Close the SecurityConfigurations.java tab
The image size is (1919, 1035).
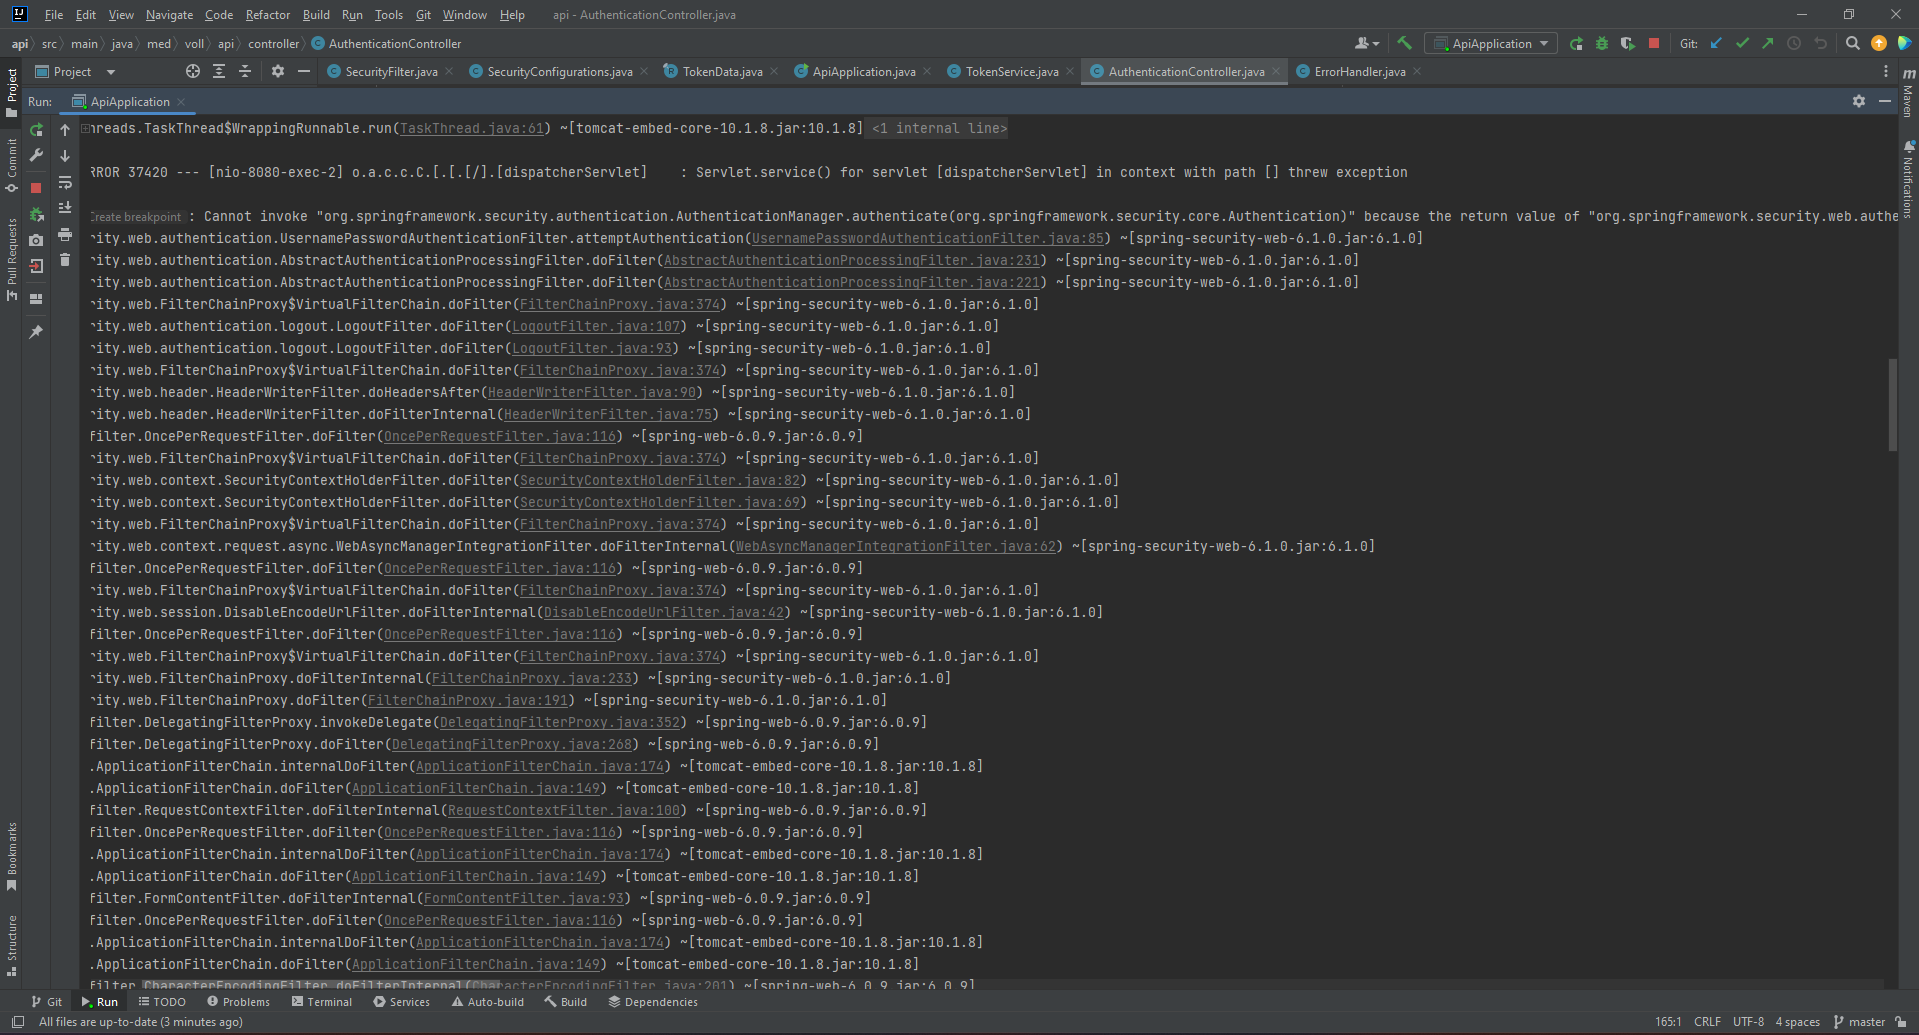tap(644, 72)
